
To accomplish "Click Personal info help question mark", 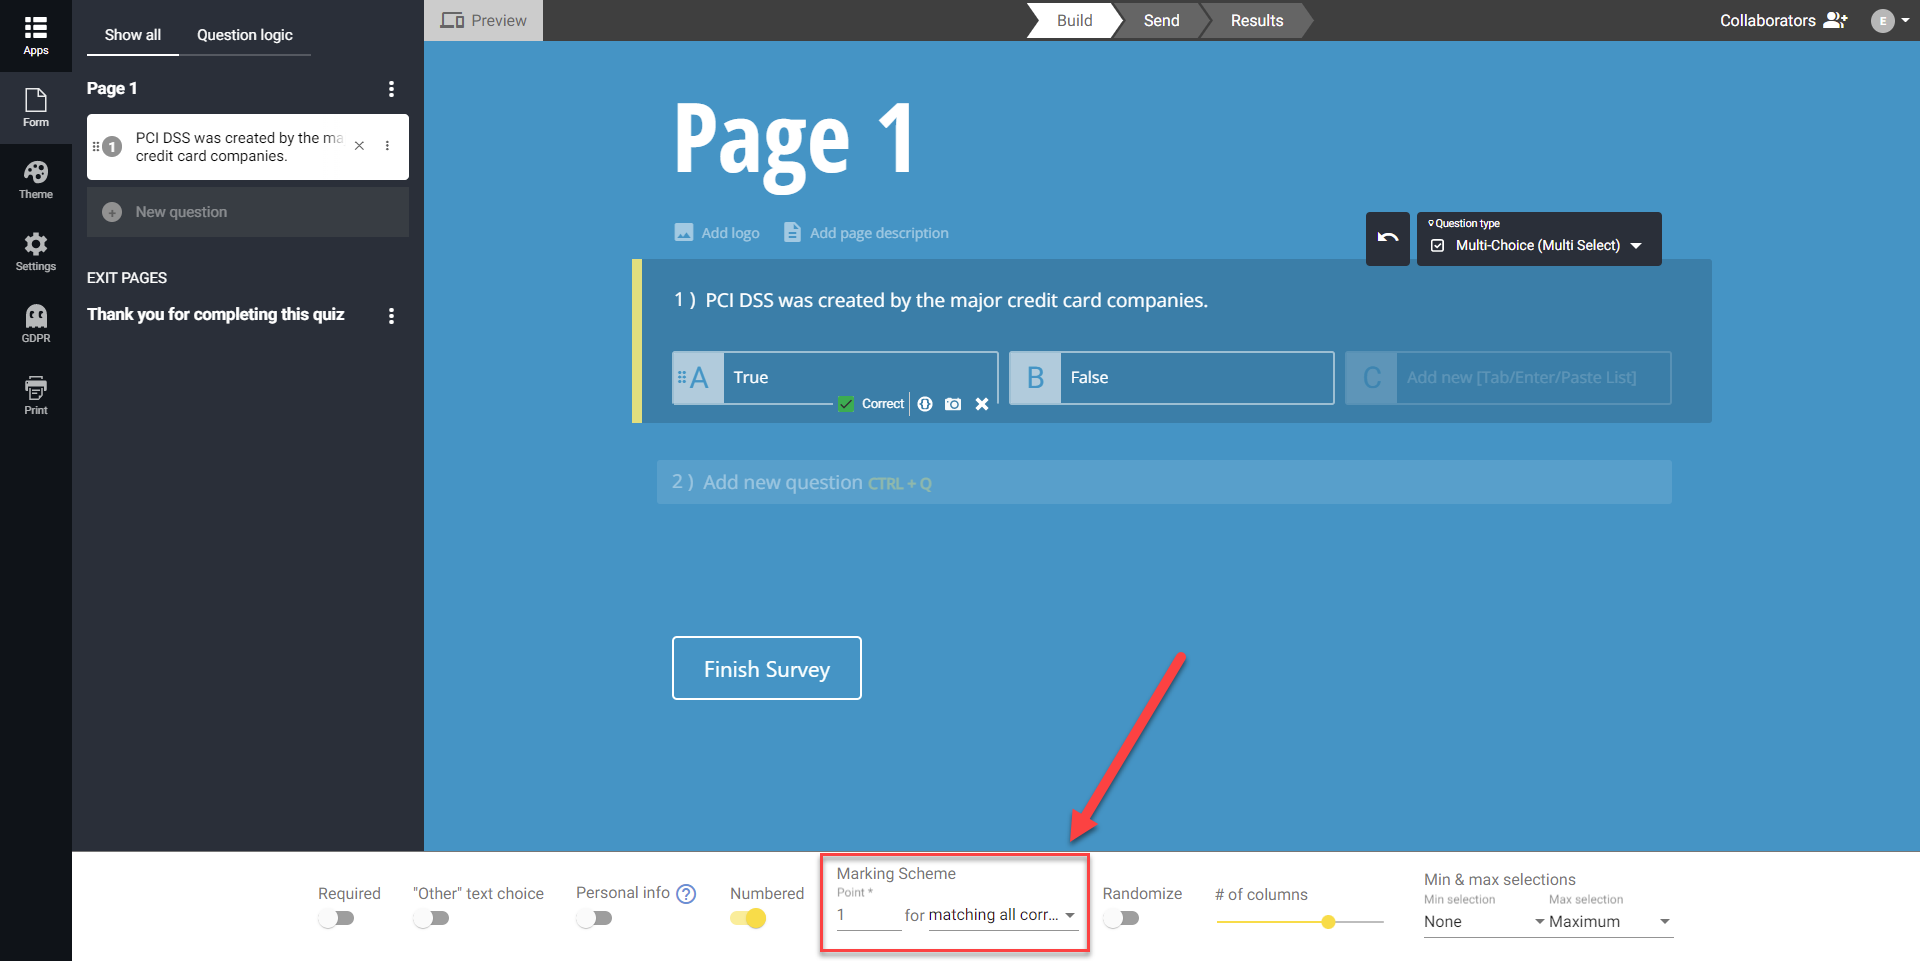I will pos(686,894).
